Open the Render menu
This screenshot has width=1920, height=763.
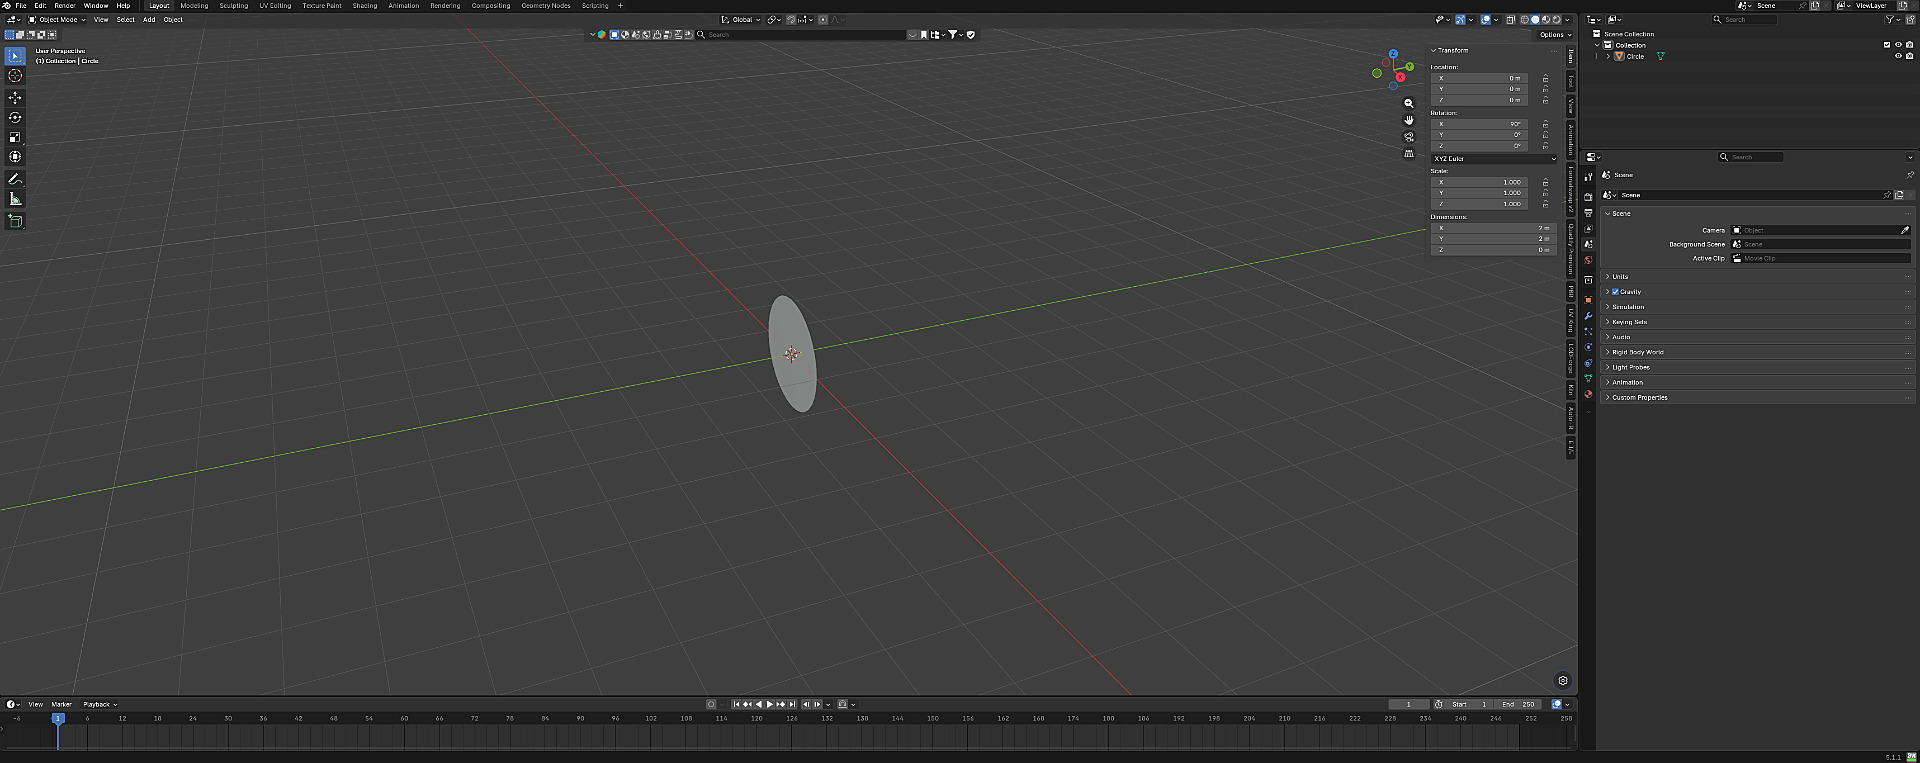[x=64, y=5]
